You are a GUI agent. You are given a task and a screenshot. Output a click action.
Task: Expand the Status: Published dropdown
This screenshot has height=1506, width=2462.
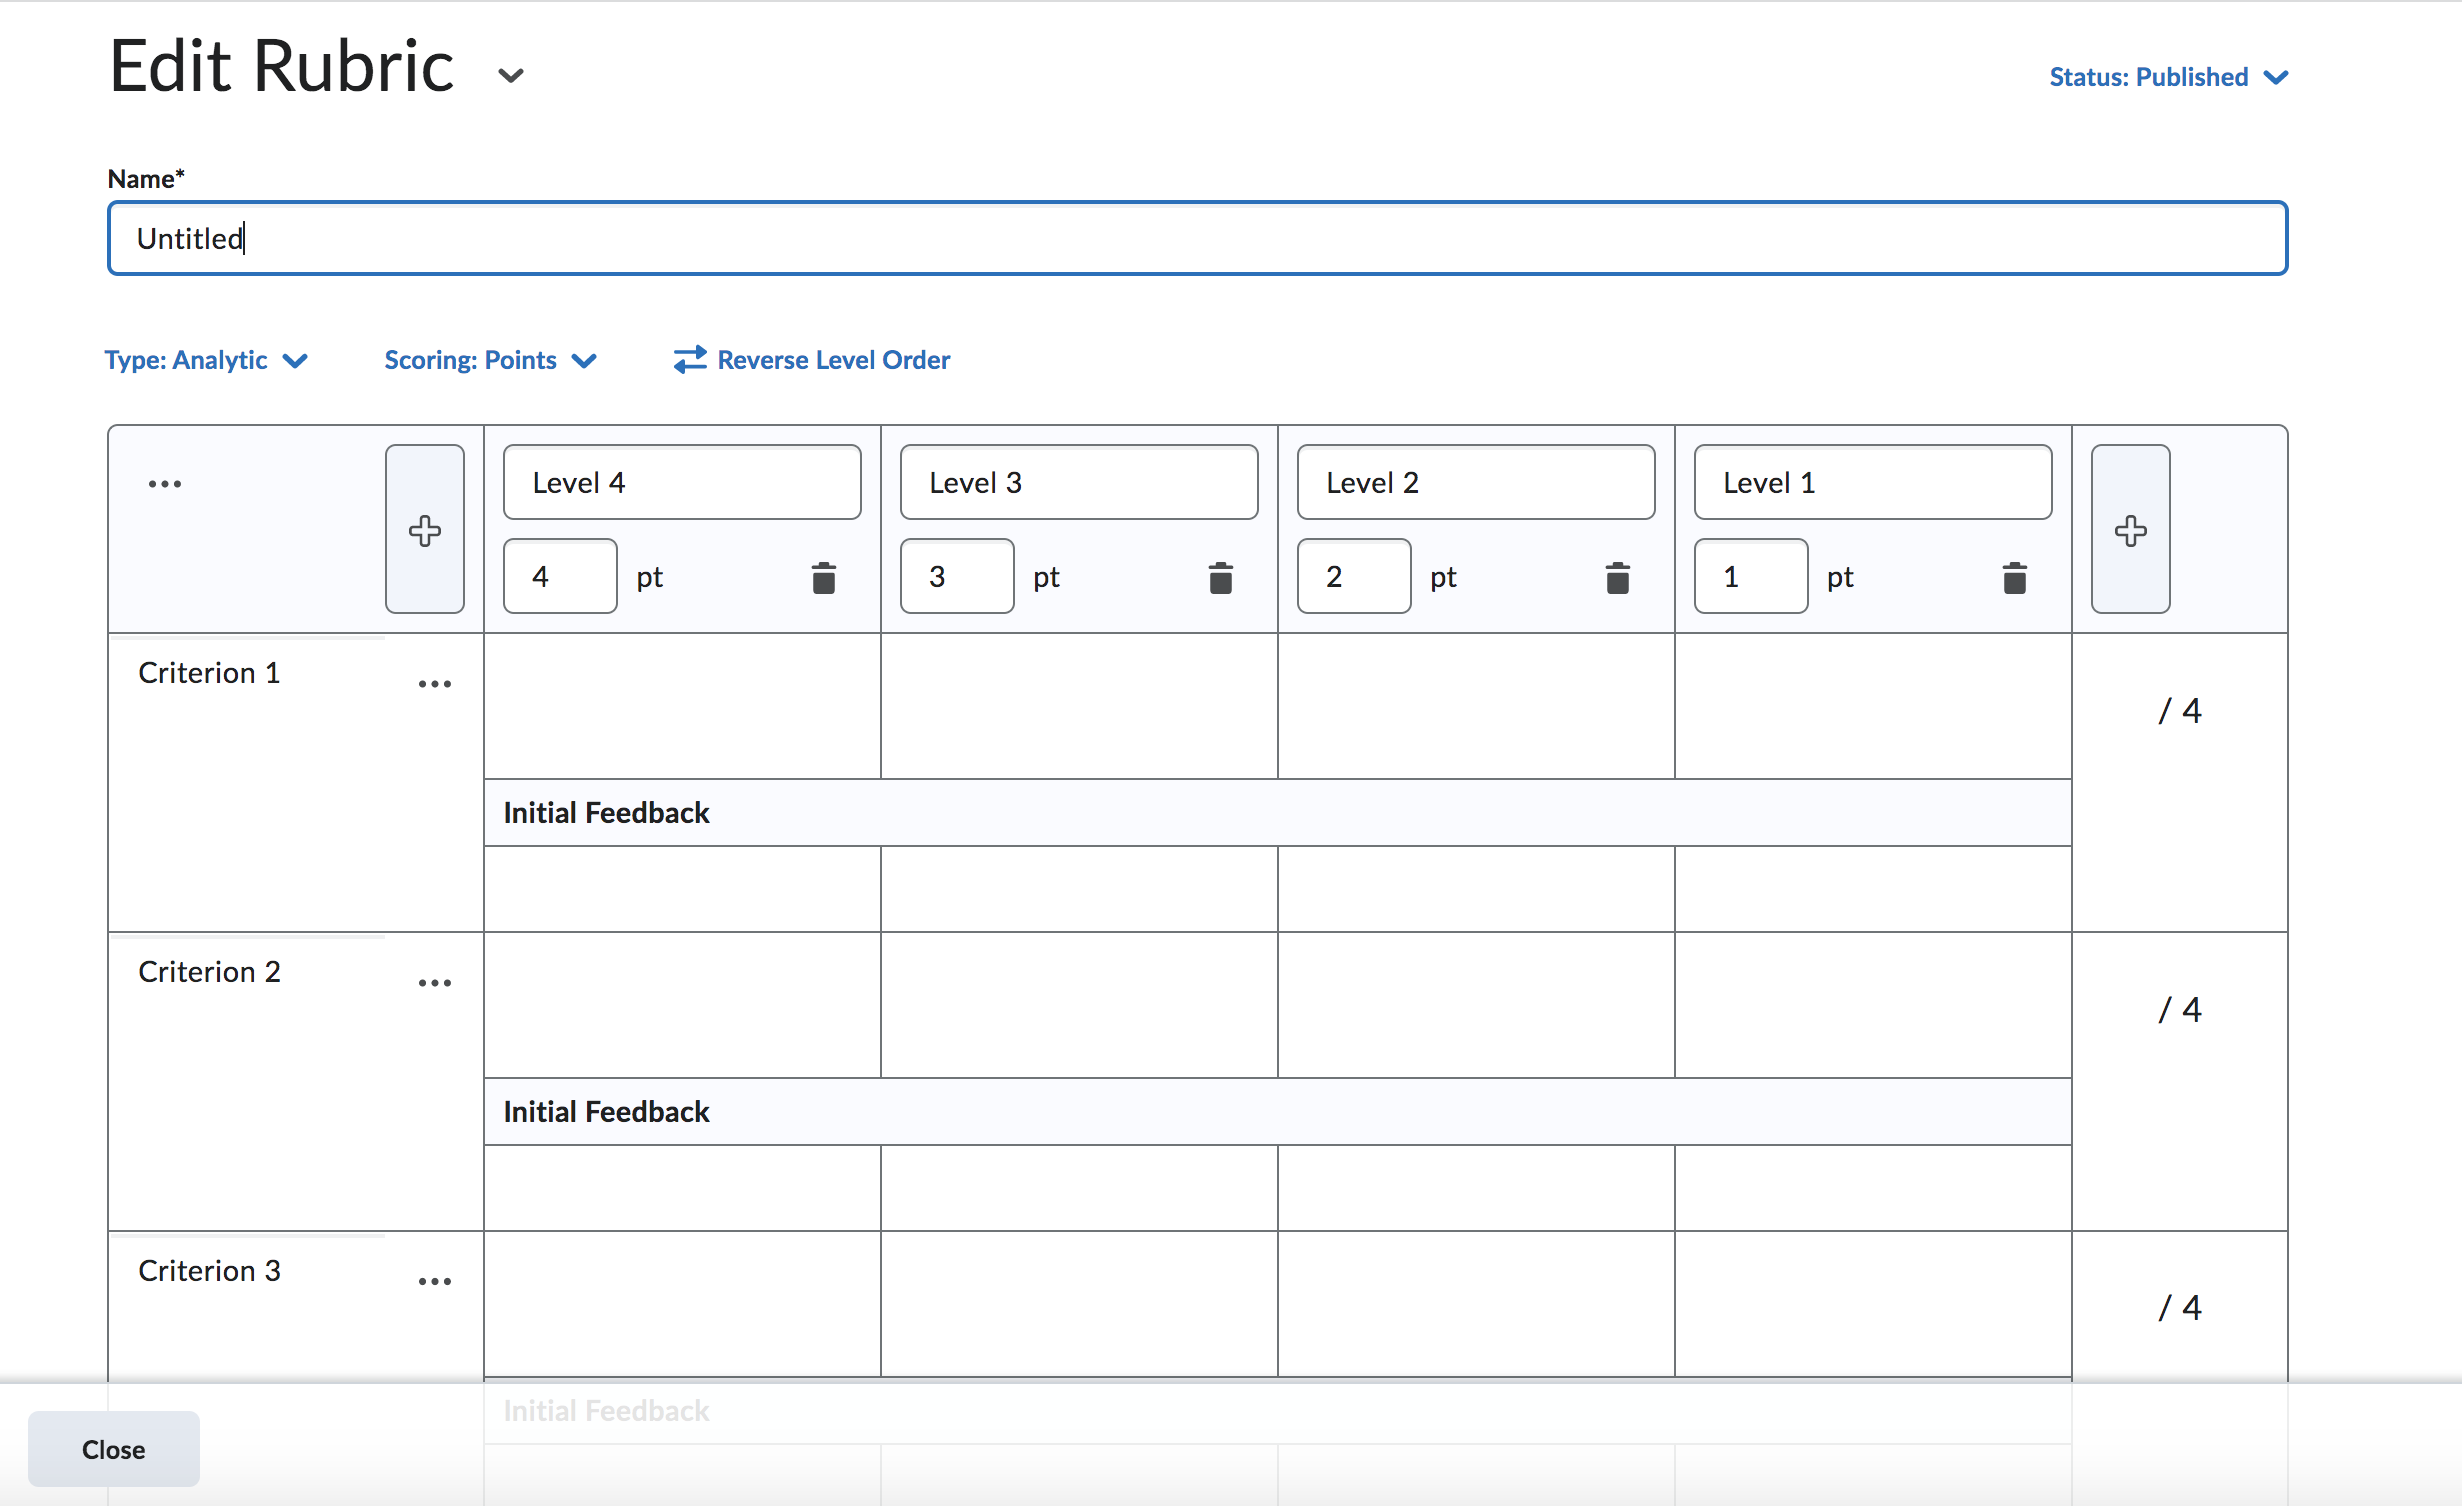click(x=2168, y=77)
